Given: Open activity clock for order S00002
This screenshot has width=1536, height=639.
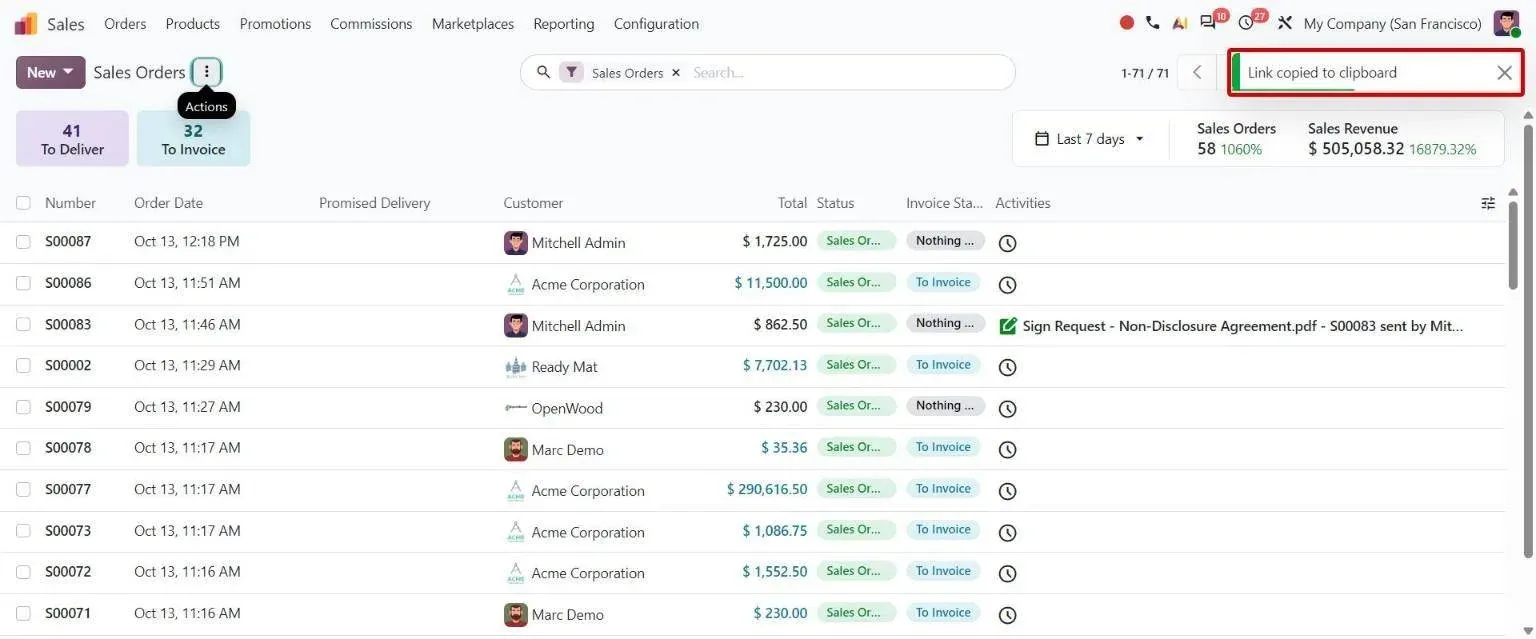Looking at the screenshot, I should [x=1008, y=367].
